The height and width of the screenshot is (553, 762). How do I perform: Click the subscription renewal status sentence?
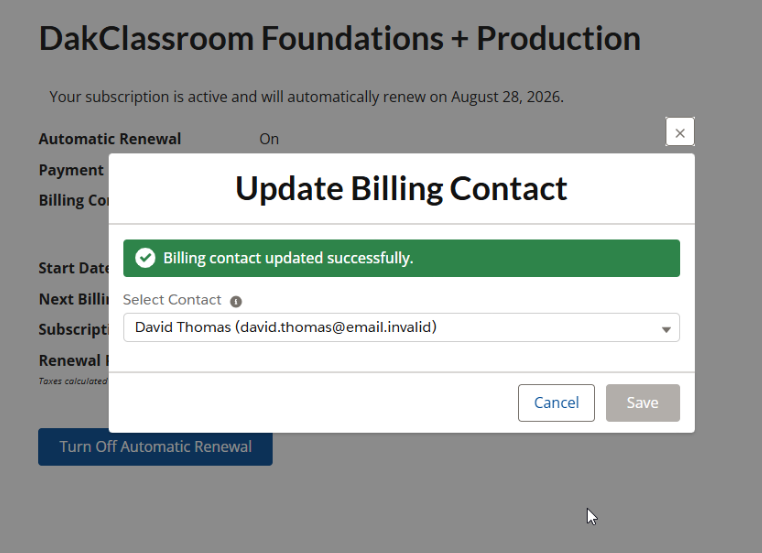[x=306, y=97]
